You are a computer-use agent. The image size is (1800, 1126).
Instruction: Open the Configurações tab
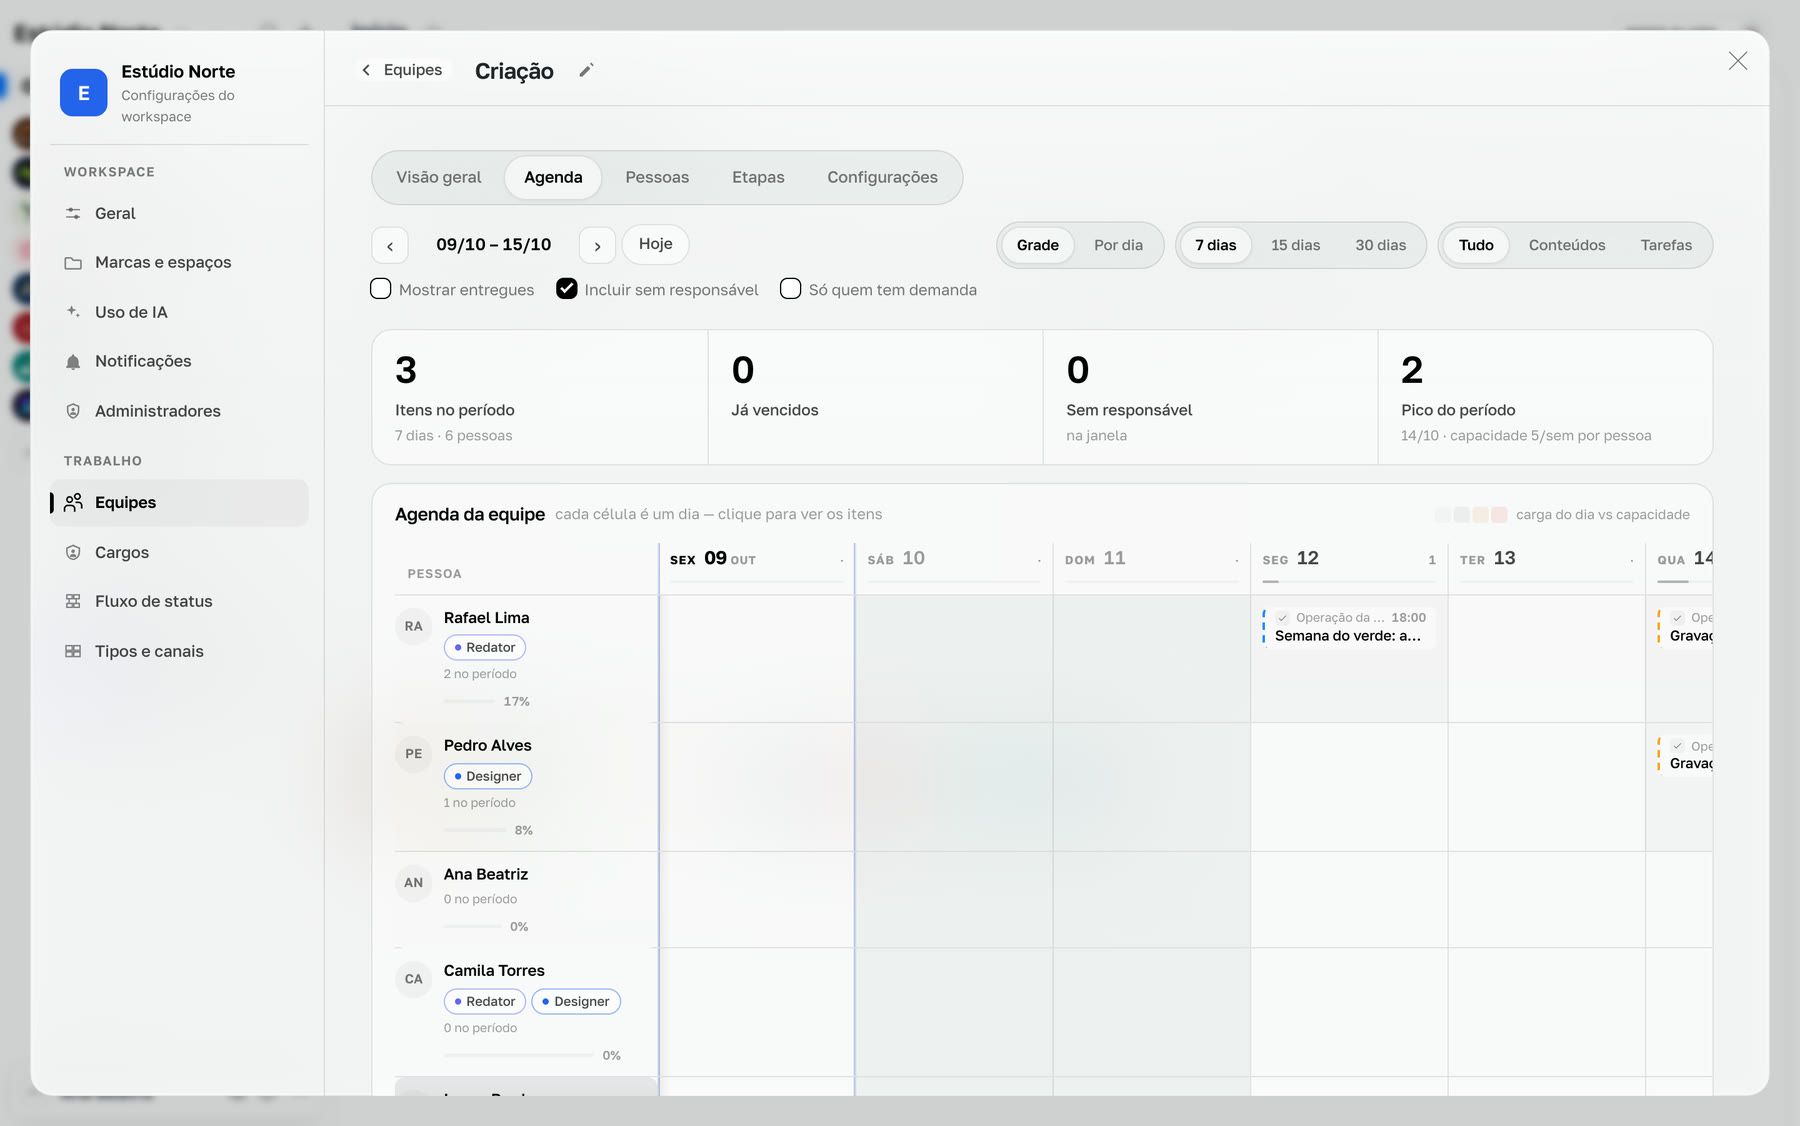882,177
